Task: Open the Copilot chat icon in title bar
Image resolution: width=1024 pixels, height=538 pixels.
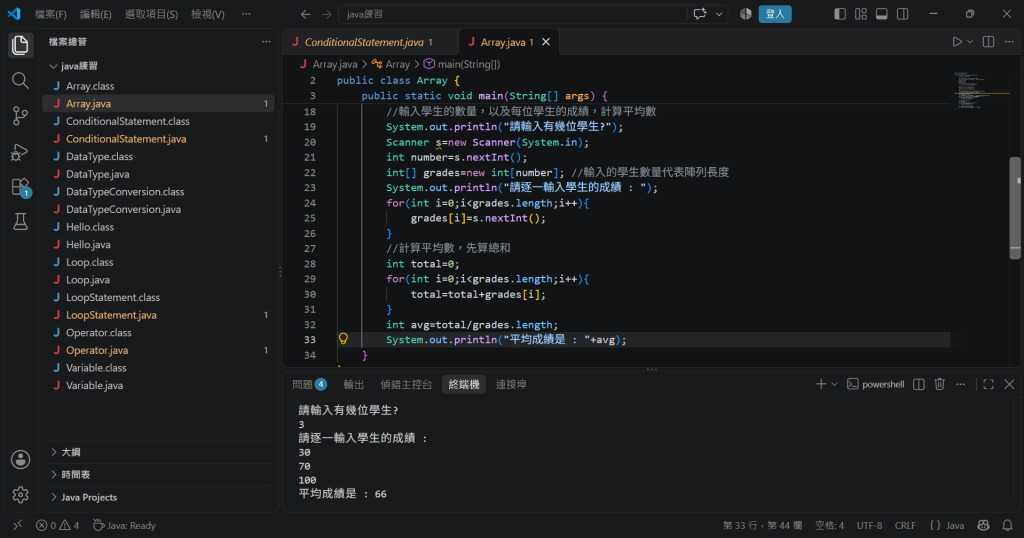Action: click(x=700, y=14)
